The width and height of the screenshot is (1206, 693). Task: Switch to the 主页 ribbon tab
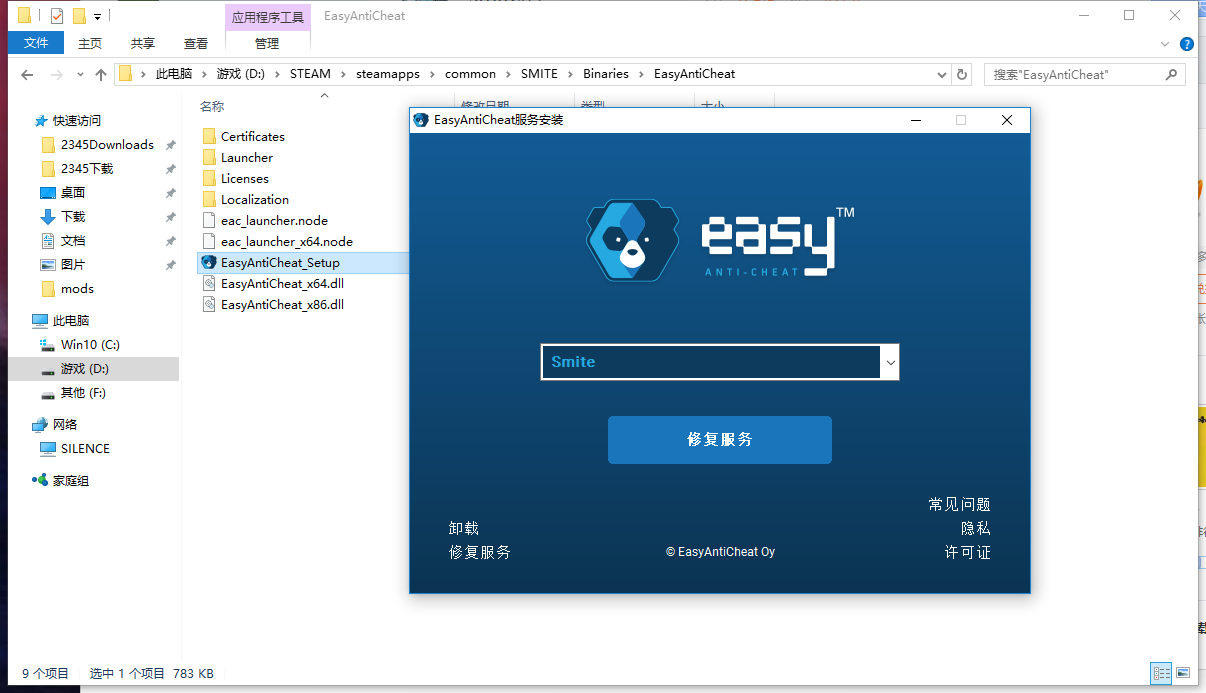coord(90,43)
